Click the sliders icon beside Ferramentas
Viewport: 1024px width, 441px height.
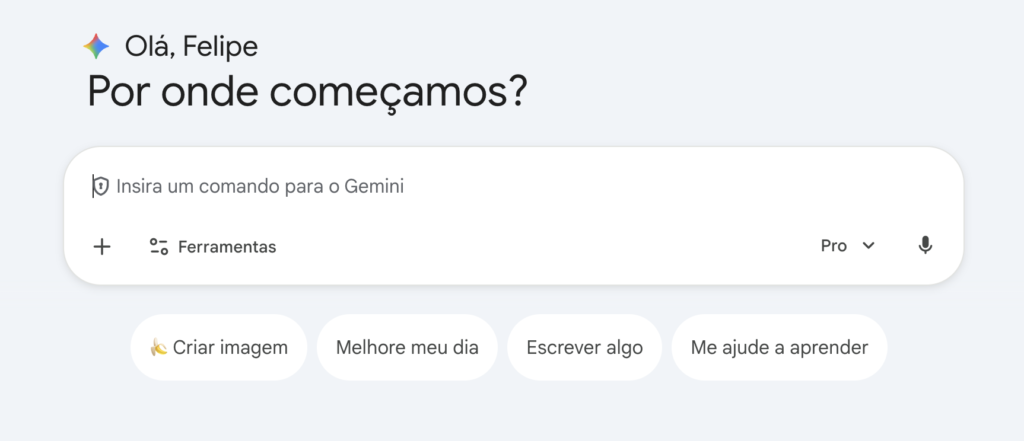click(x=158, y=246)
